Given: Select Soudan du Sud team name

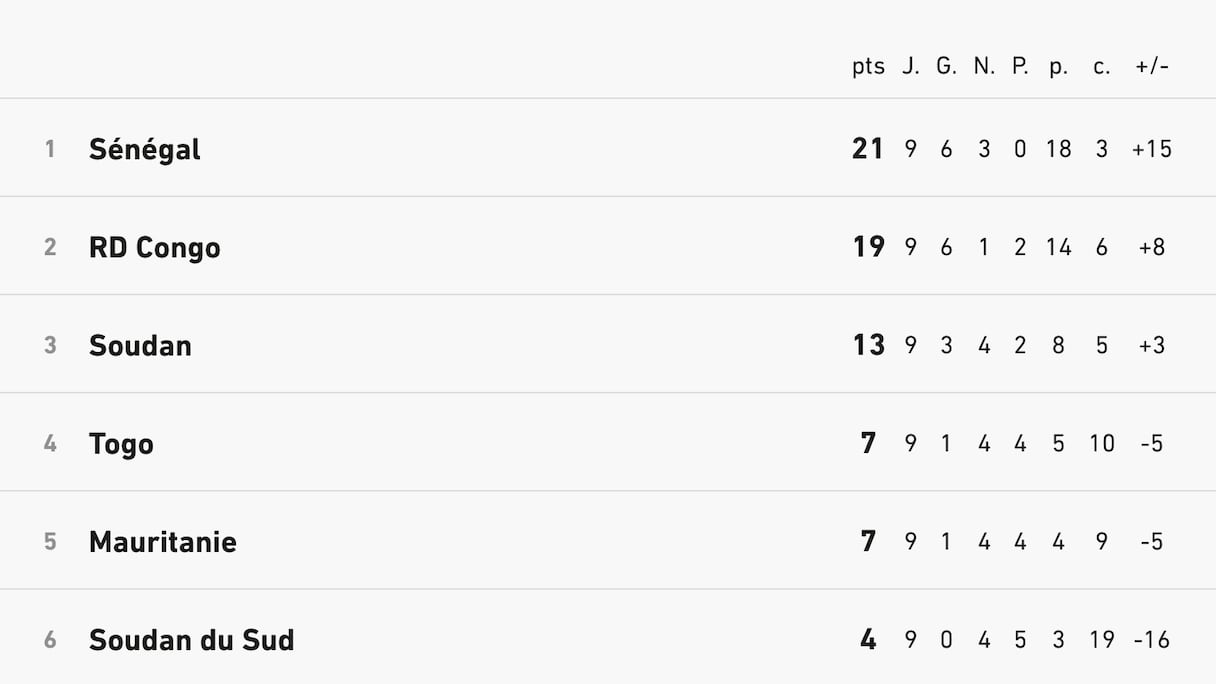Looking at the screenshot, I should pyautogui.click(x=191, y=639).
